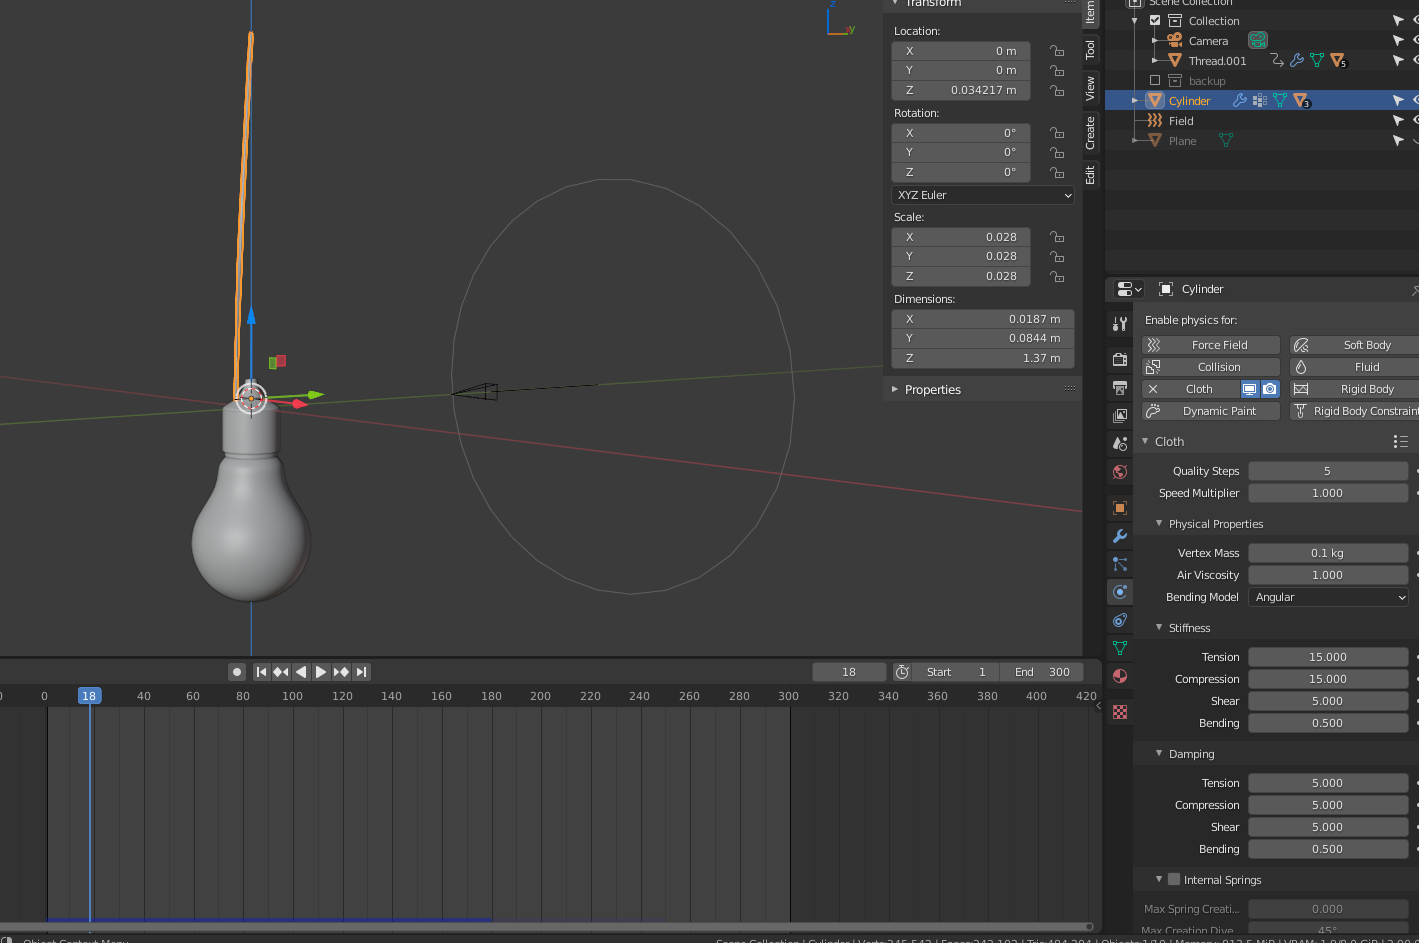Viewport: 1419px width, 943px height.
Task: Click the timeline auto-keying record button
Action: click(237, 672)
